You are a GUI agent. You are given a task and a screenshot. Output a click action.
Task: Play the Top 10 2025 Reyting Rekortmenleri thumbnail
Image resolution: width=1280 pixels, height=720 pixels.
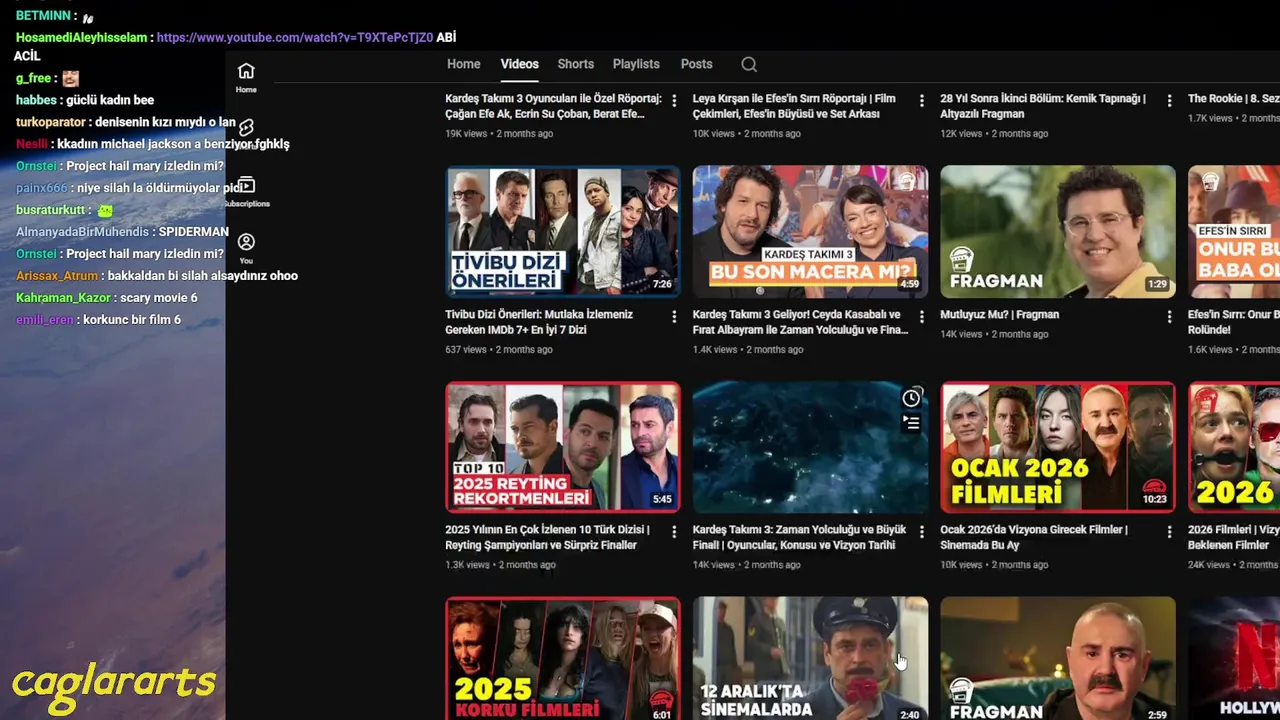point(563,447)
